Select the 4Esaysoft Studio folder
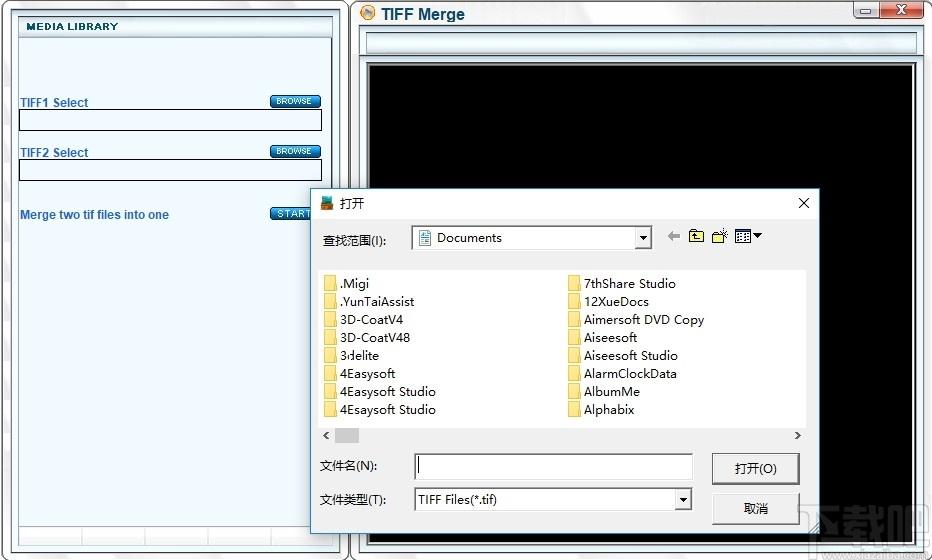 coord(380,410)
